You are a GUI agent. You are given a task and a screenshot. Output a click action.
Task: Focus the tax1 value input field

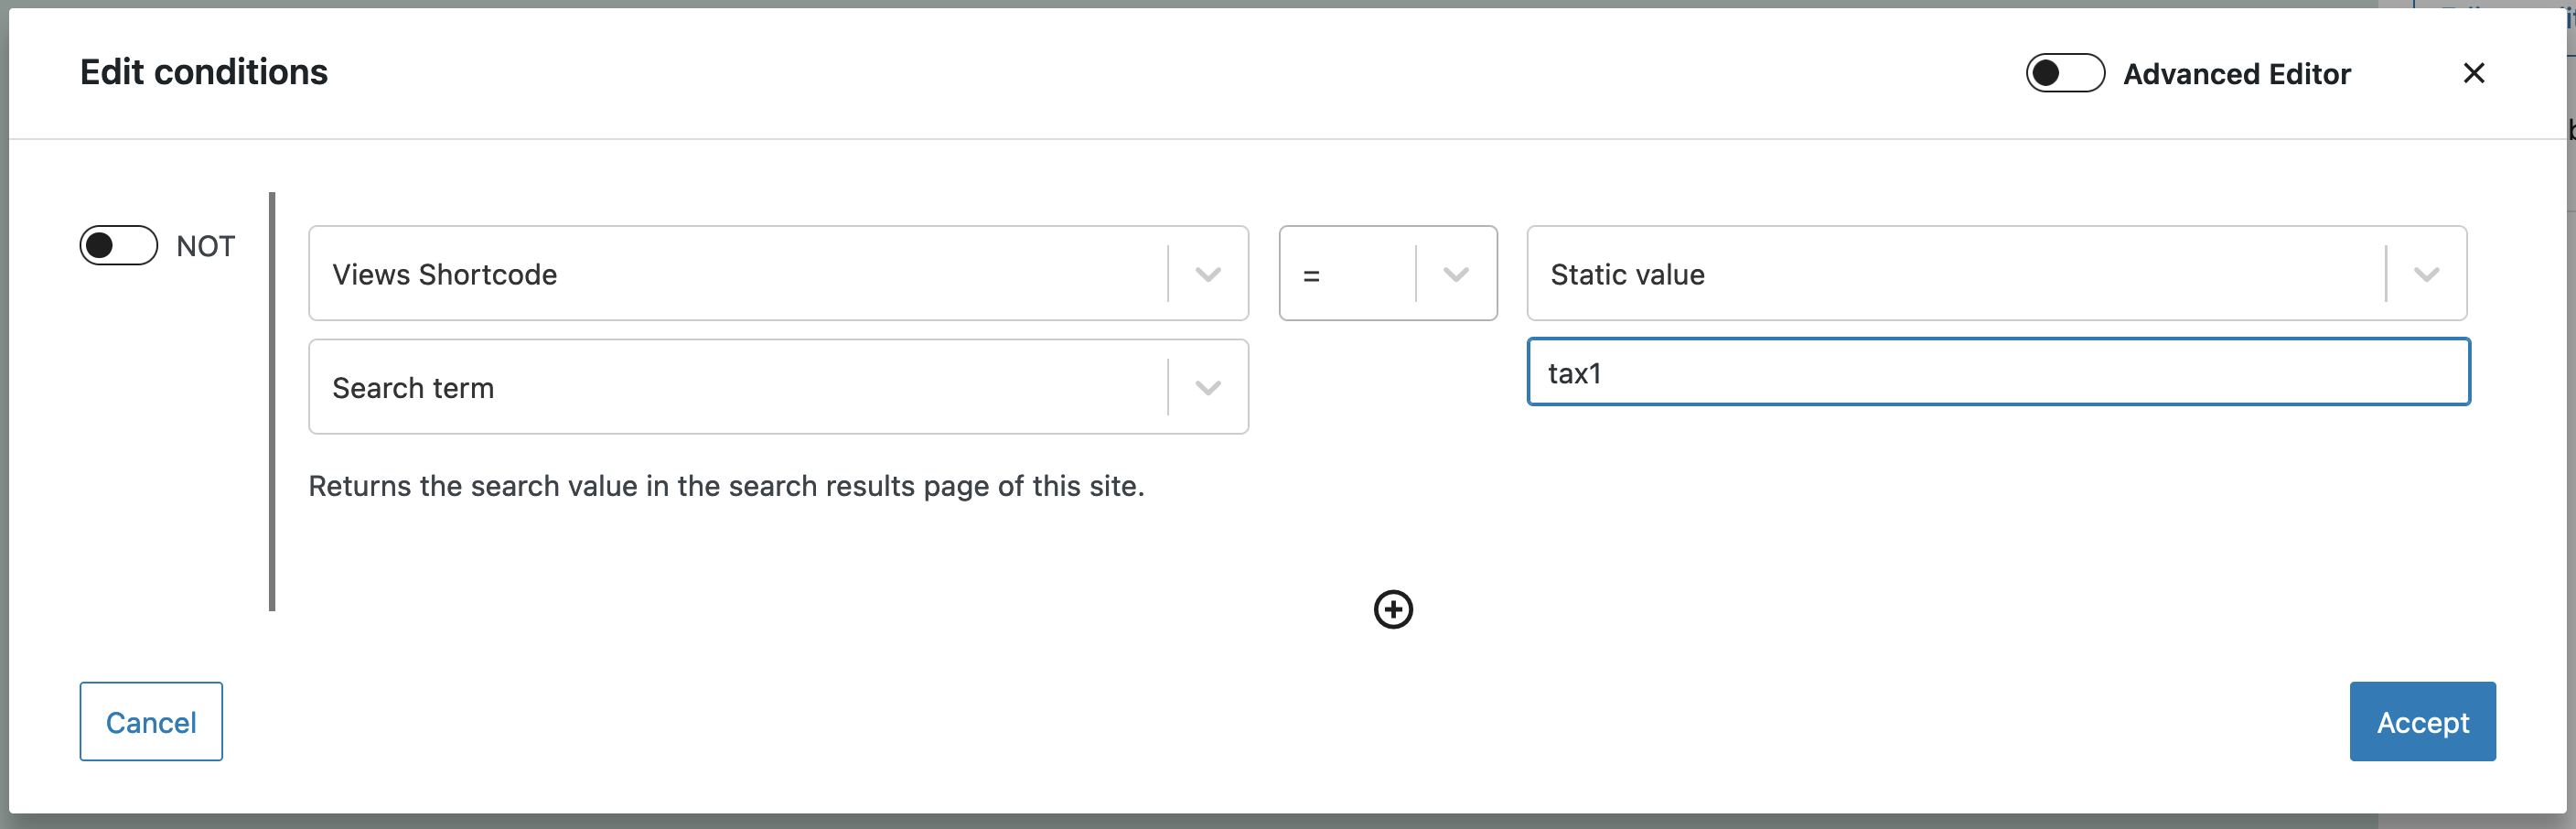1997,372
